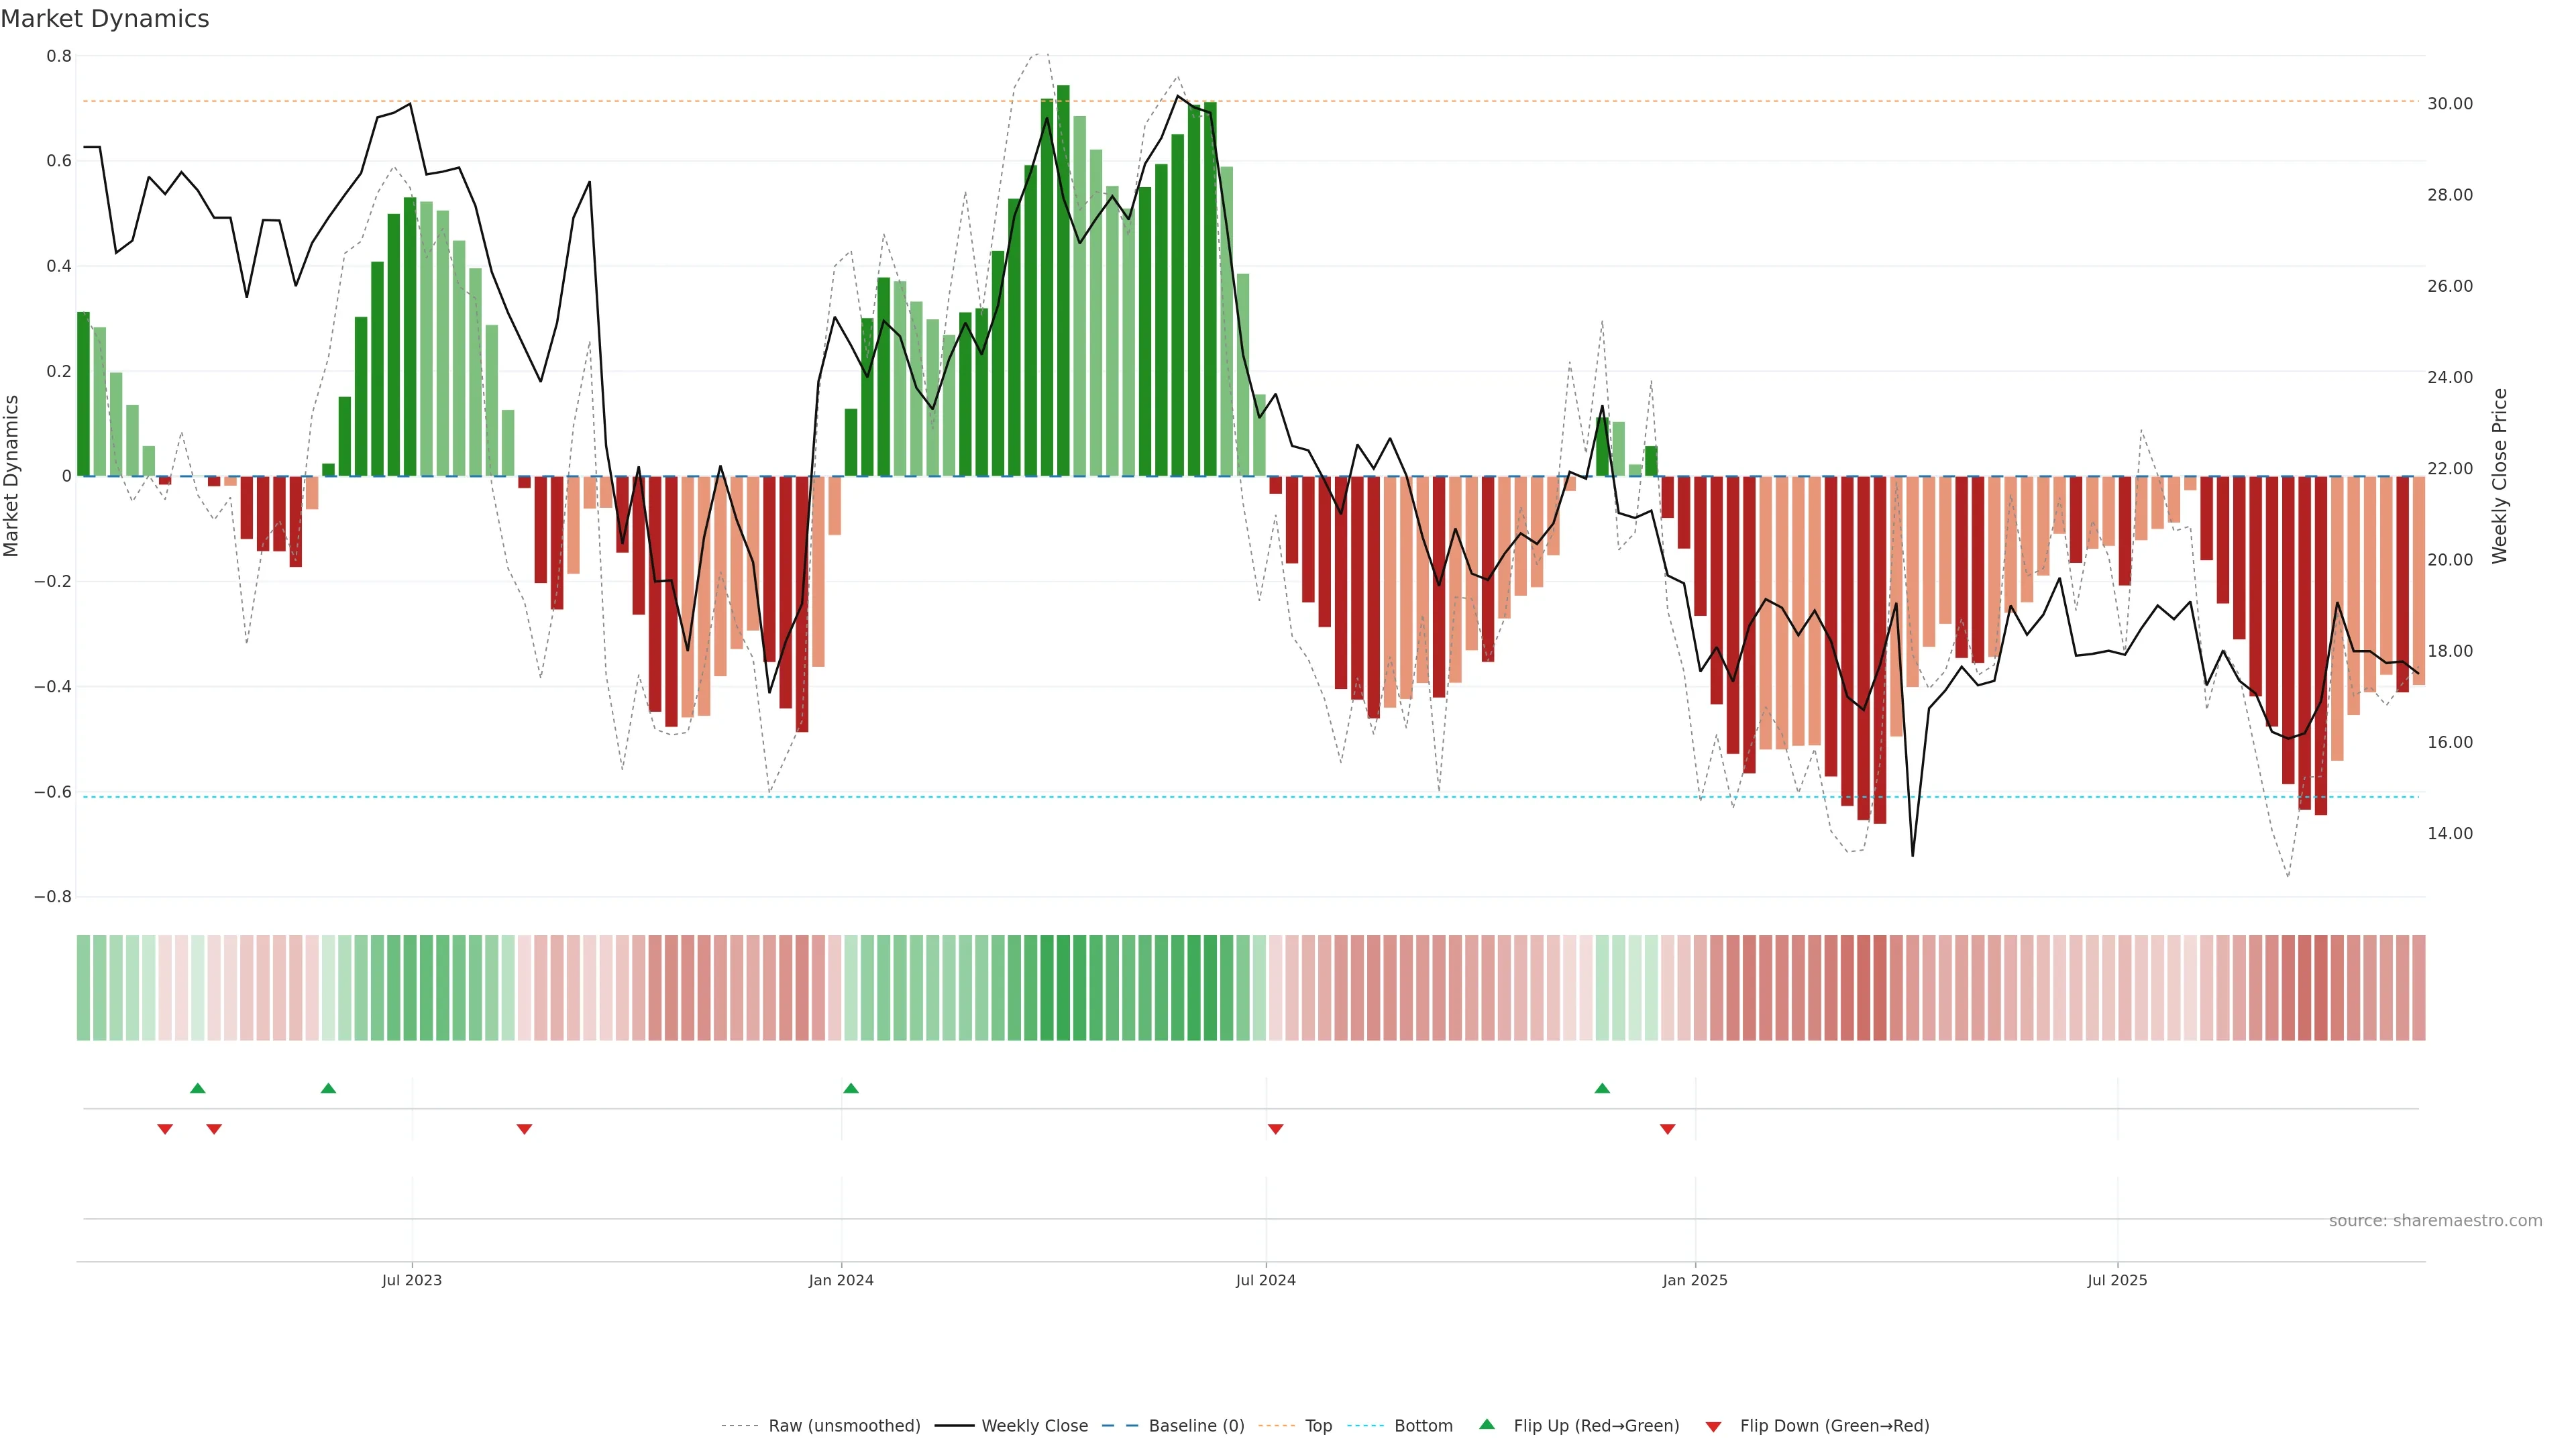
Task: Click the leftmost red Flip Down marker
Action: point(165,1129)
